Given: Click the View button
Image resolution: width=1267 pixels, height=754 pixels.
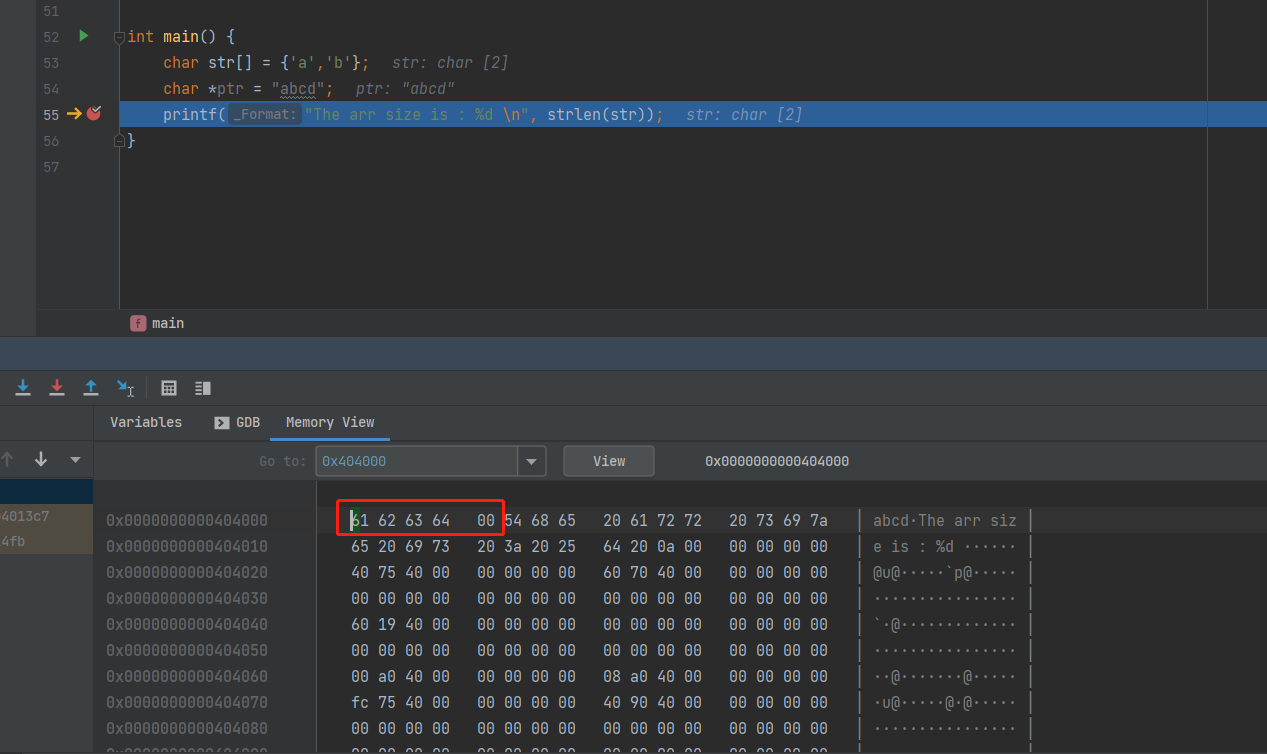Looking at the screenshot, I should coord(609,461).
